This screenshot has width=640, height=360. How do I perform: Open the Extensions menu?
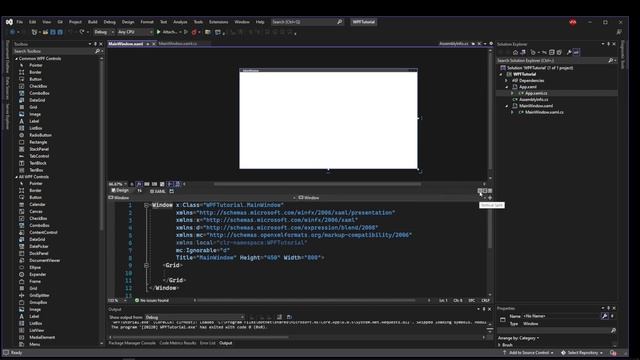pyautogui.click(x=219, y=22)
